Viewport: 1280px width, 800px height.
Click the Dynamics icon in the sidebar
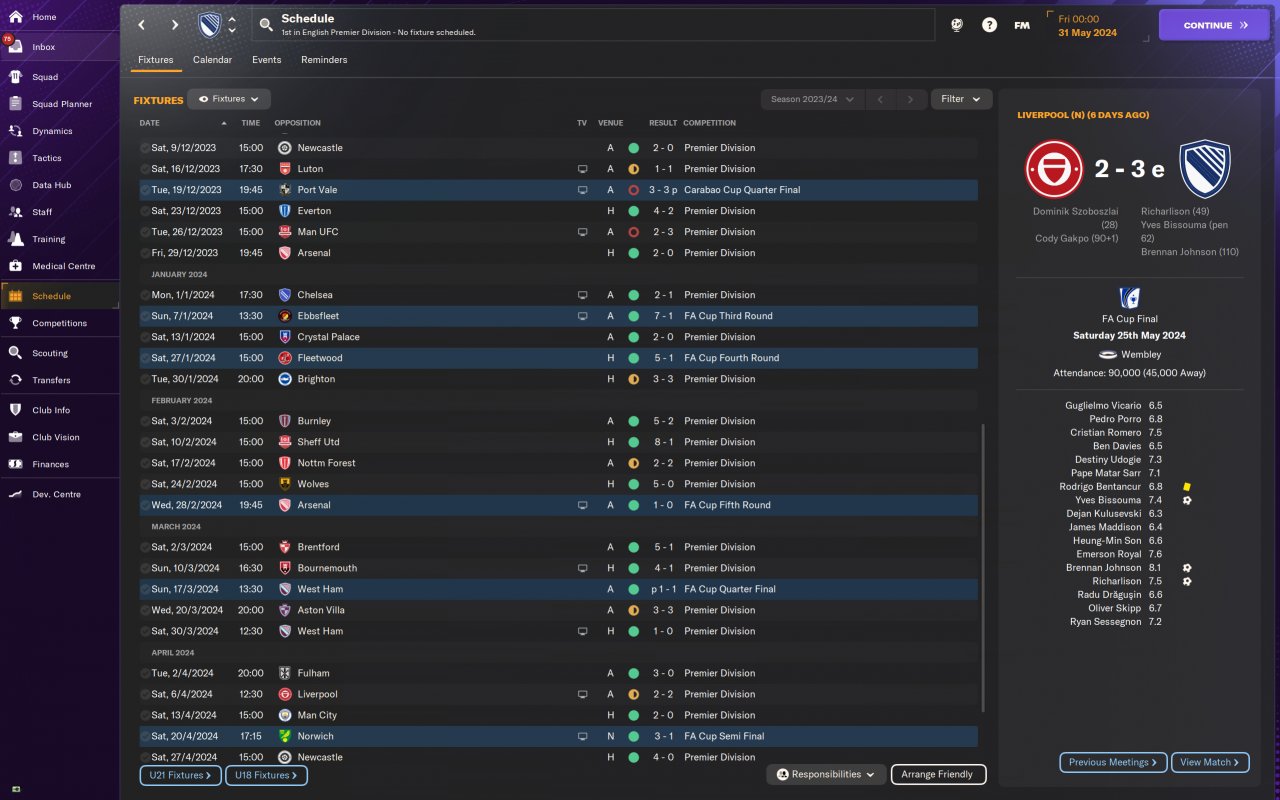click(x=15, y=131)
